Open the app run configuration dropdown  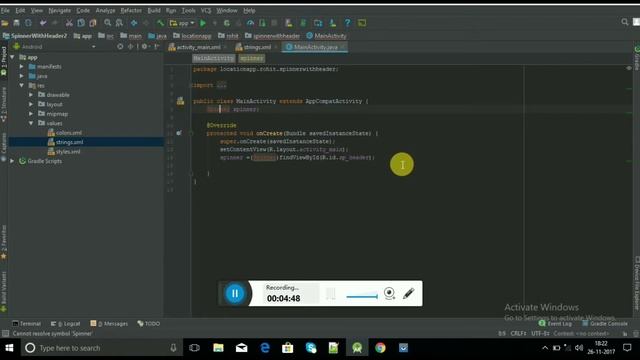coord(182,23)
